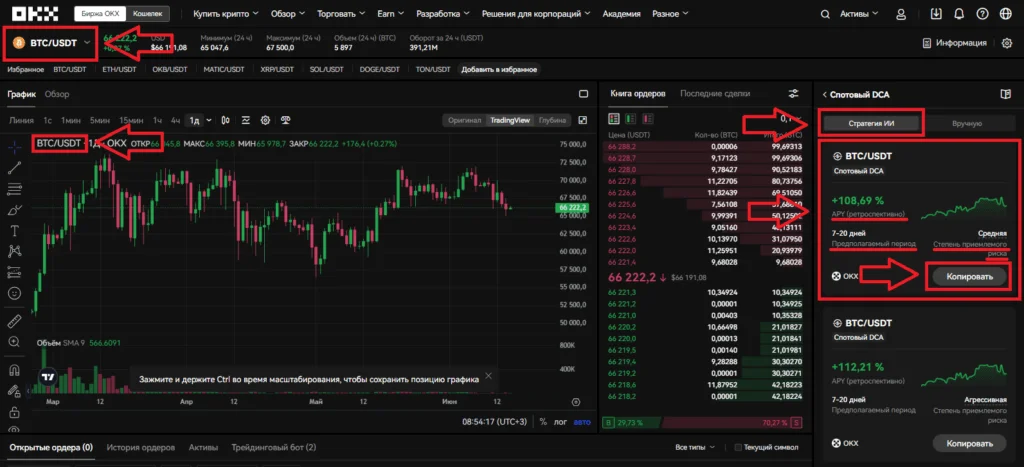Open Информация link

coord(954,43)
